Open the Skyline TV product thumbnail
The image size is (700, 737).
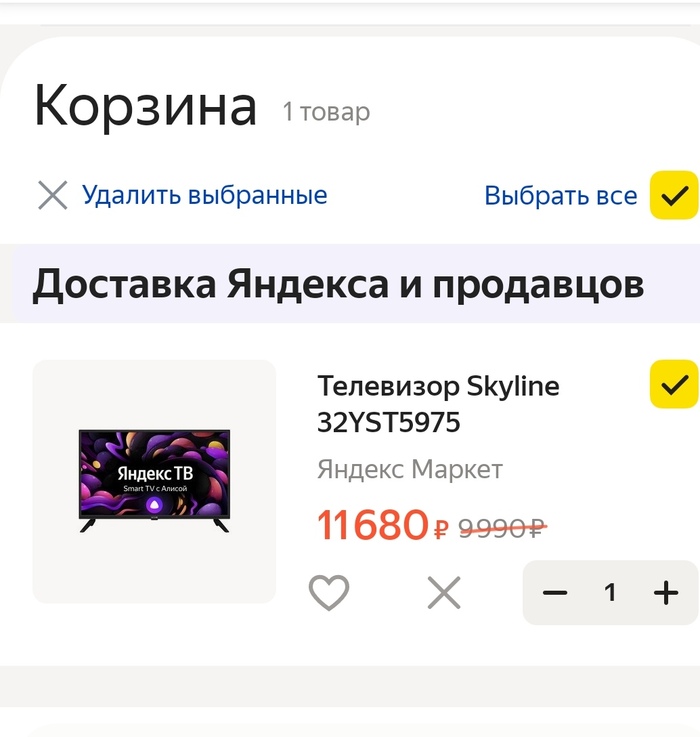(154, 481)
